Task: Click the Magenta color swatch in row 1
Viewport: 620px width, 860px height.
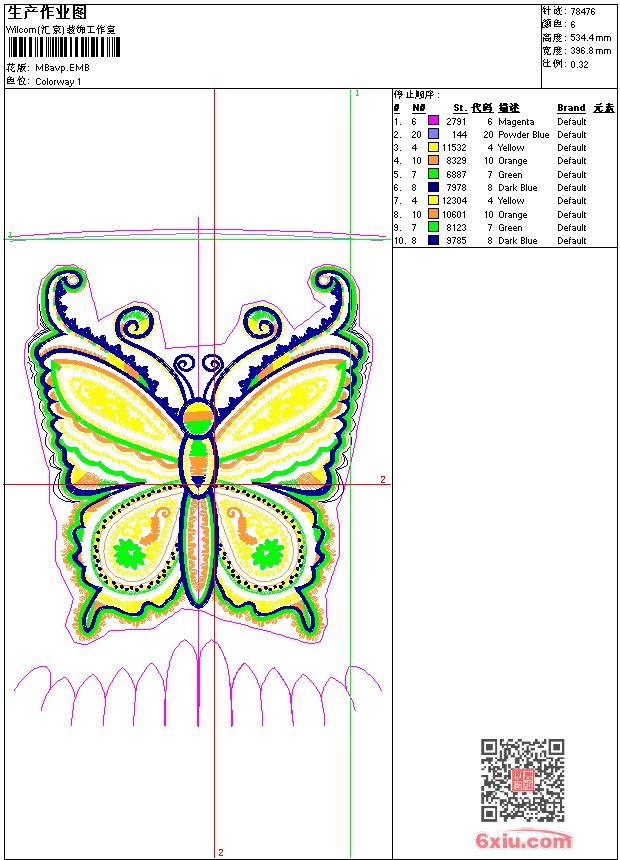Action: click(433, 121)
